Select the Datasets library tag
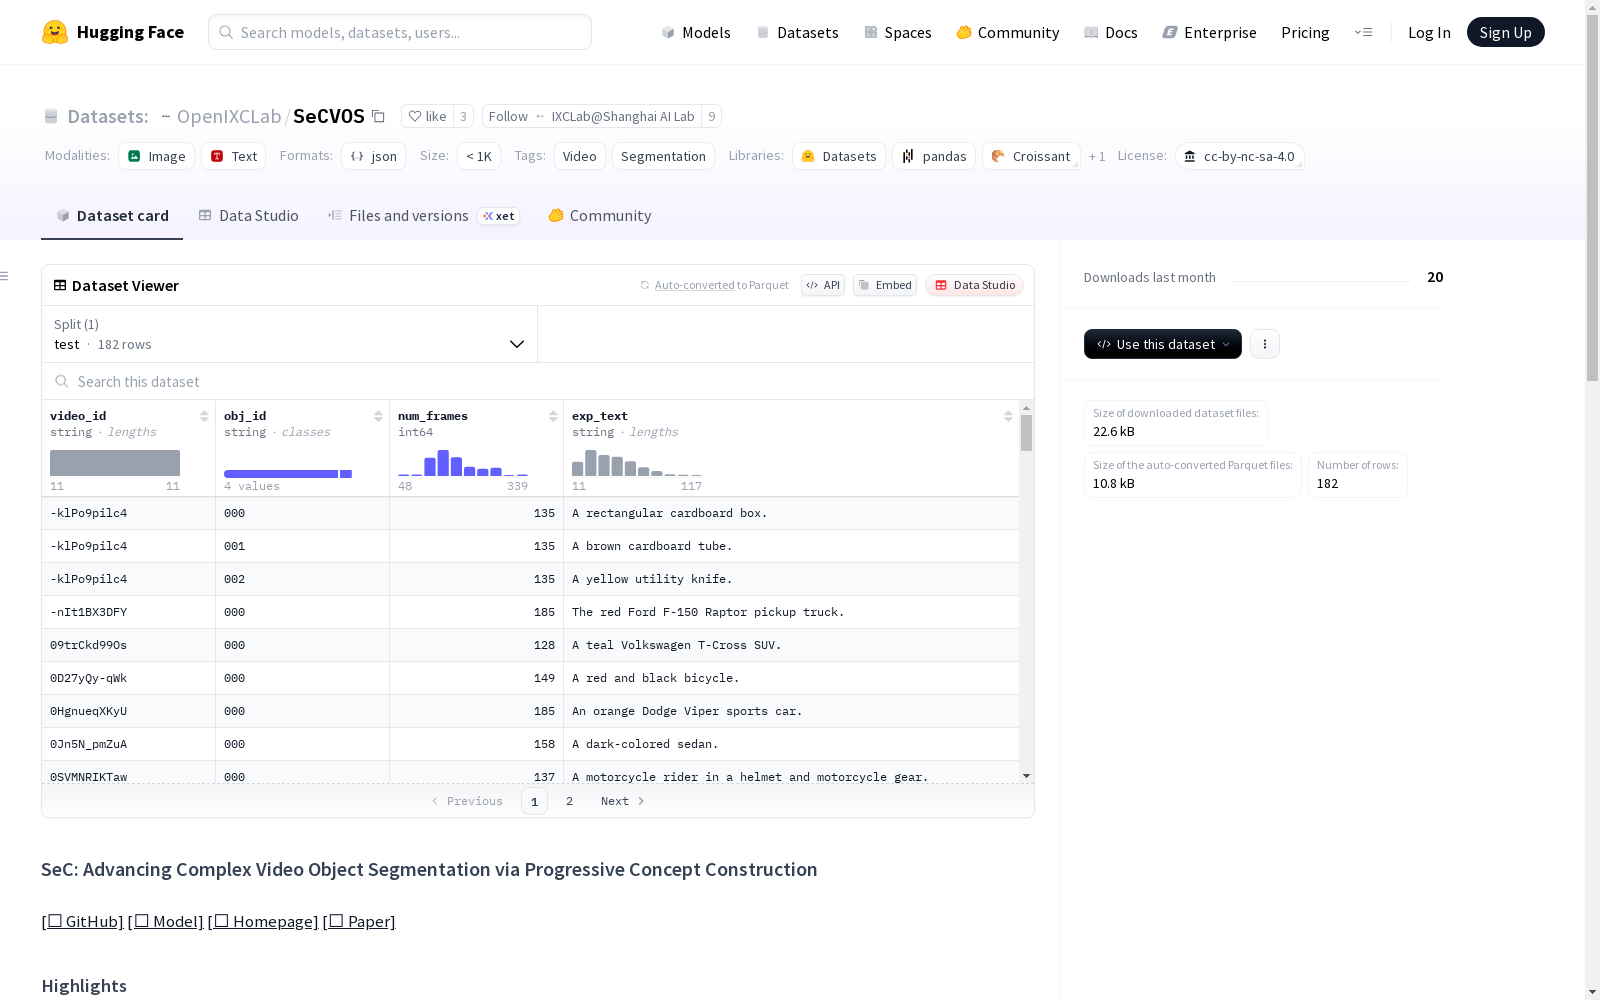Screen dimensions: 1600x1000 pos(839,156)
